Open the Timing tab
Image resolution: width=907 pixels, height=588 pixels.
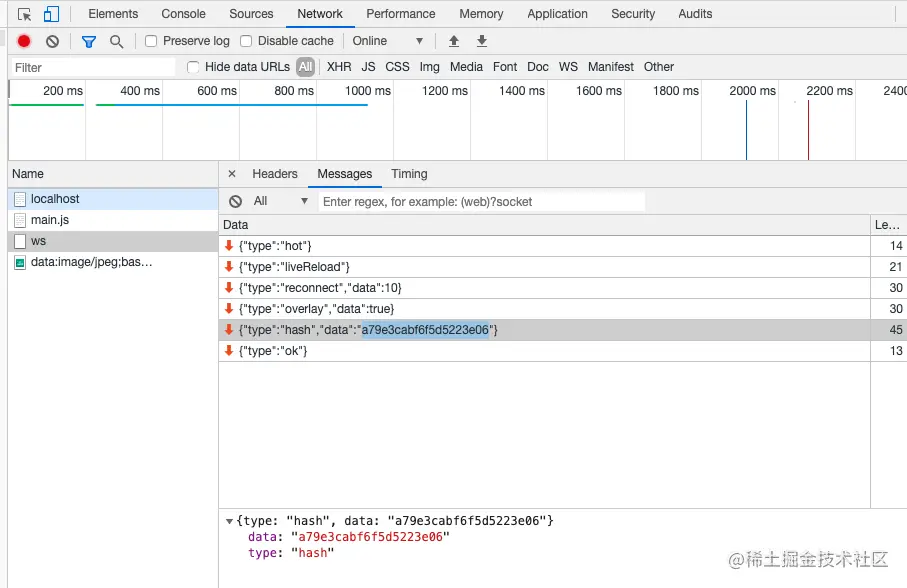409,174
